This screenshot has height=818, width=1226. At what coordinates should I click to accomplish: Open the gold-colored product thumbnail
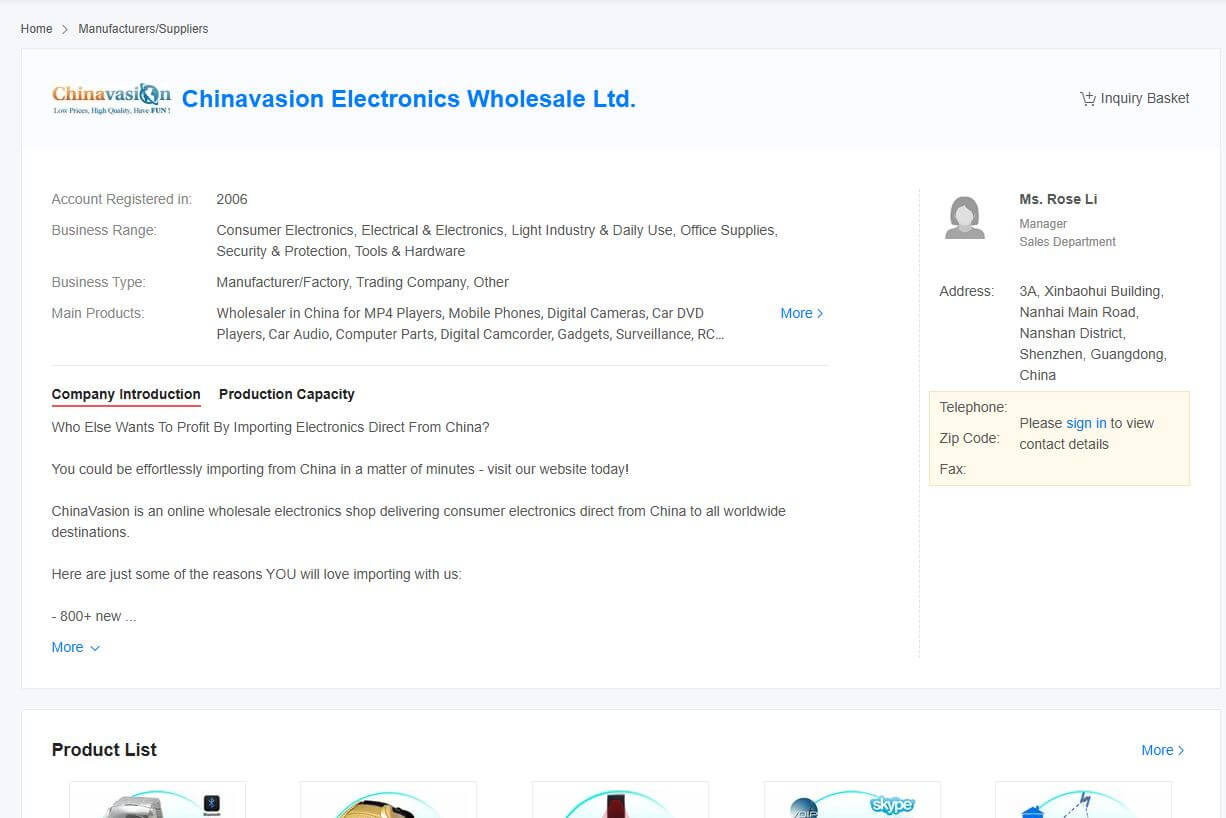coord(388,802)
